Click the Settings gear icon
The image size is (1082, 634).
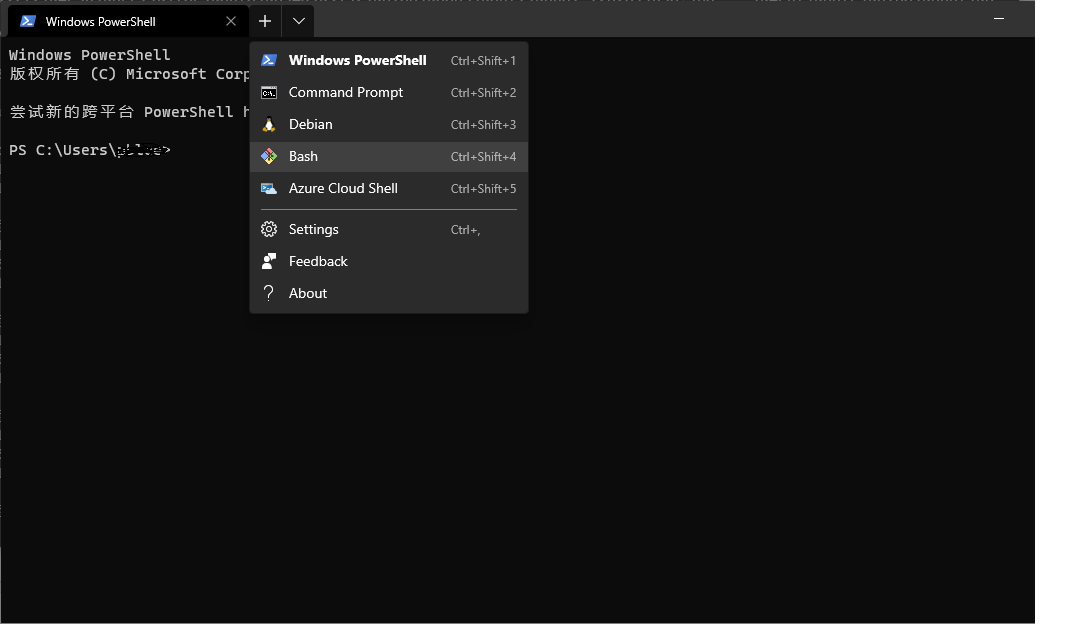(268, 229)
